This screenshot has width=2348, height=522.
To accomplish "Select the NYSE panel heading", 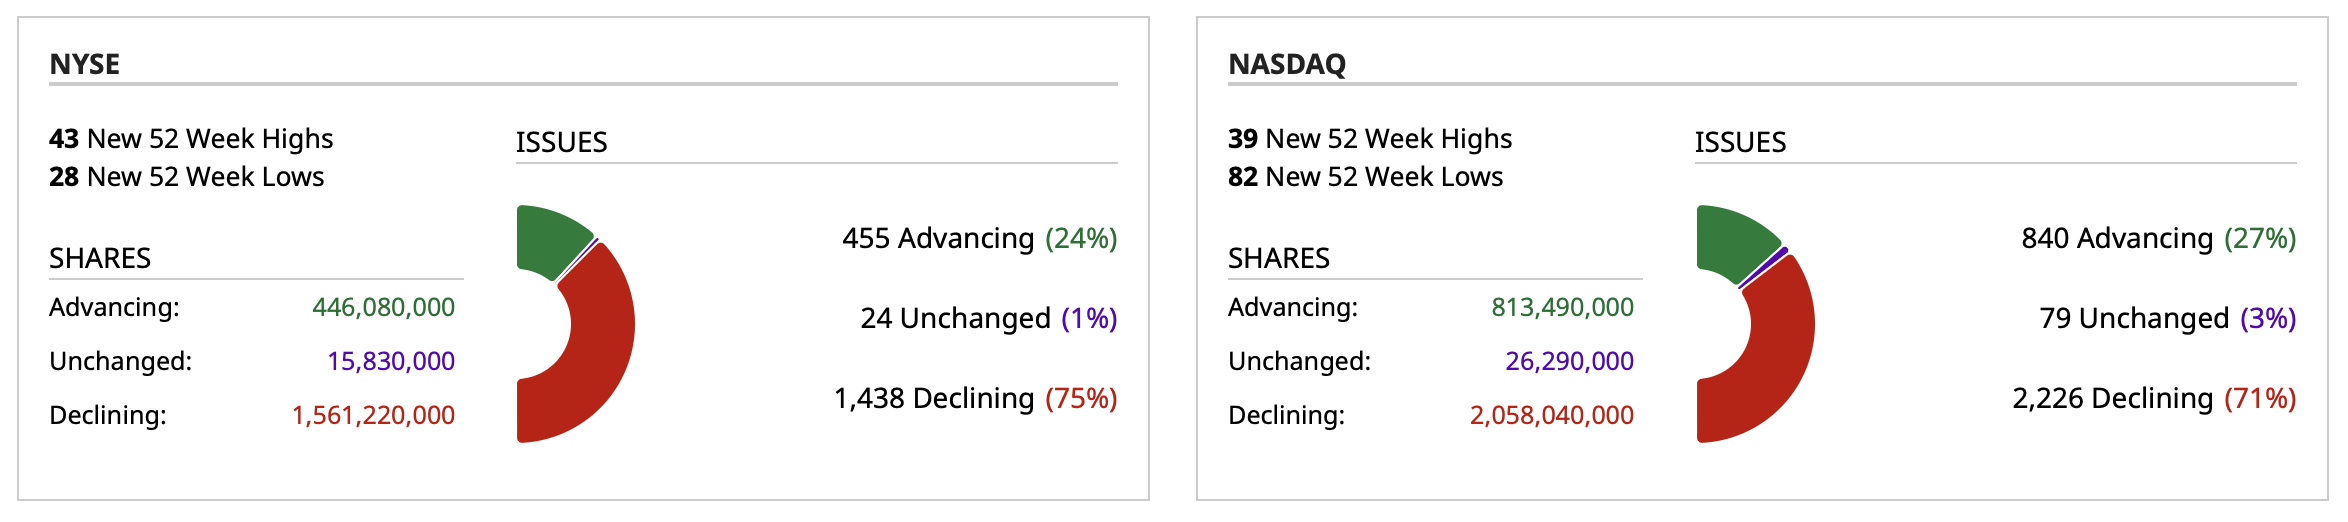I will point(85,64).
